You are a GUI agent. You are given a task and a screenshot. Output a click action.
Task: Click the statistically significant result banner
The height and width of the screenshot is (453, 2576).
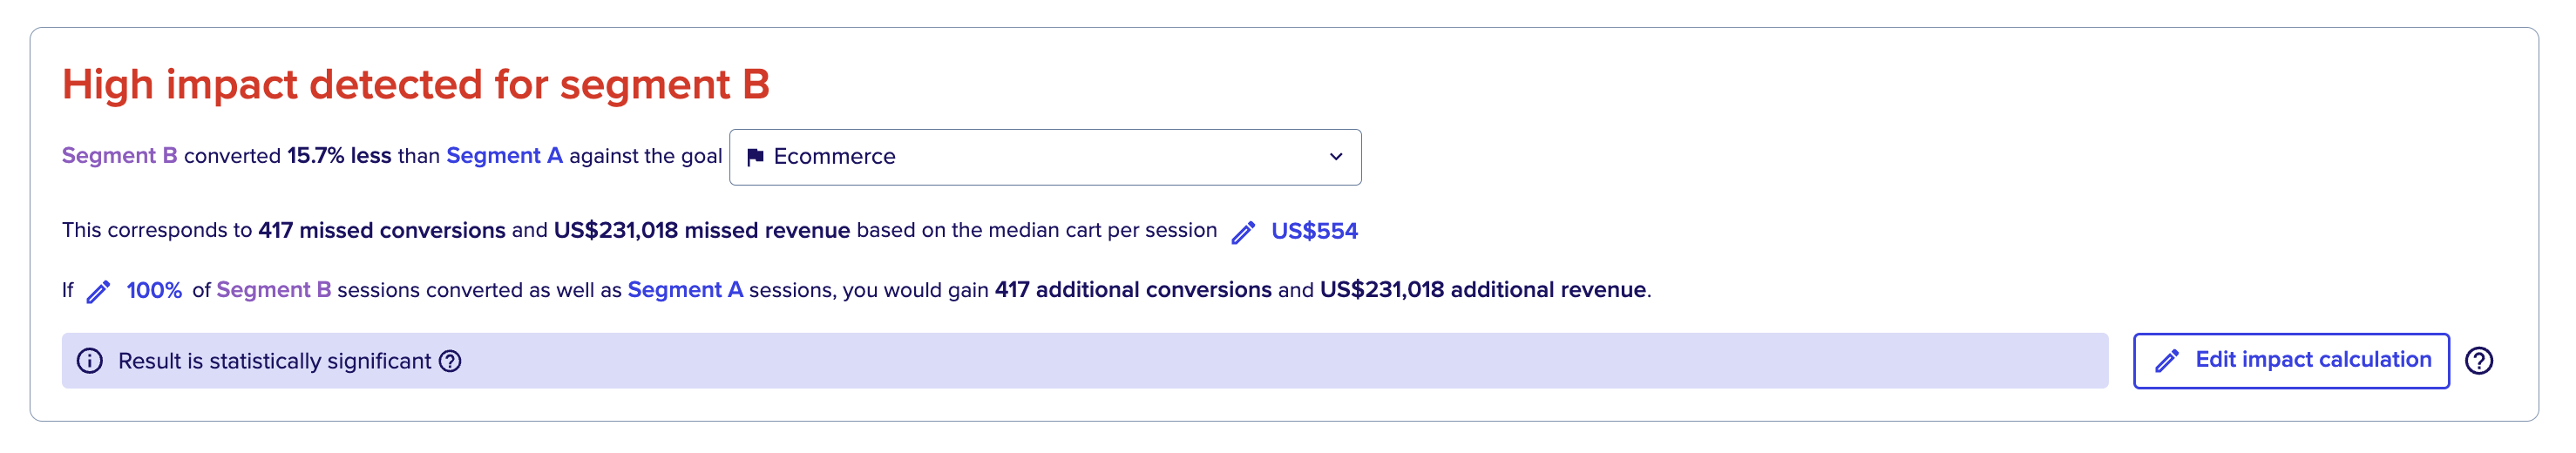1085,361
